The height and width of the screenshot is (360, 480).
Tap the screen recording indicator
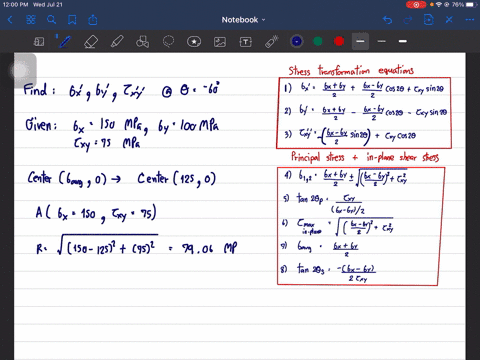[x=416, y=5]
